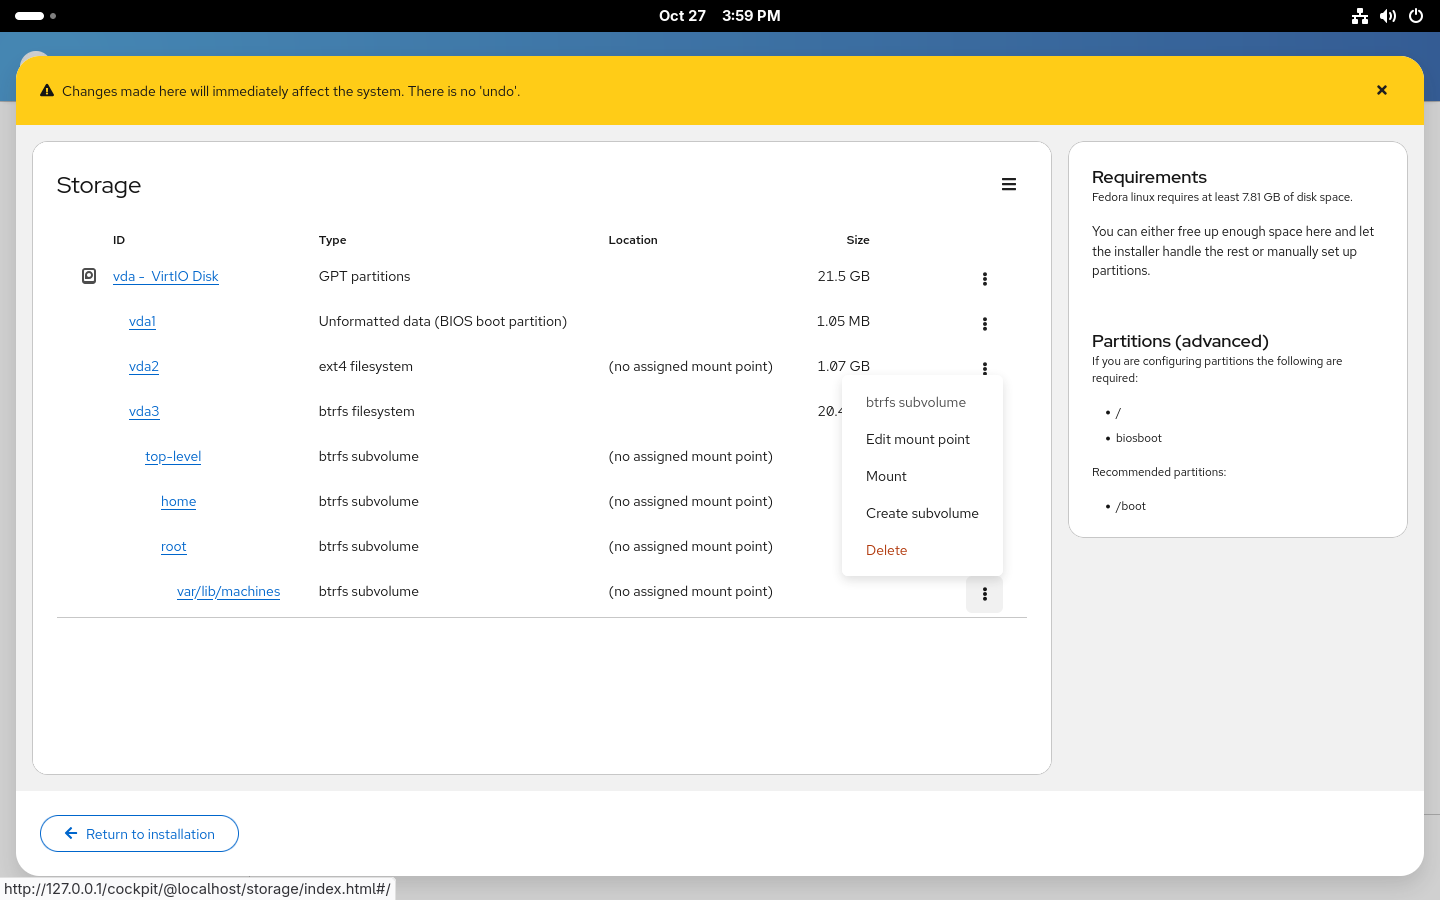Open the var/lib/machines subvolume link
Screen dimensions: 1440x900
click(229, 591)
